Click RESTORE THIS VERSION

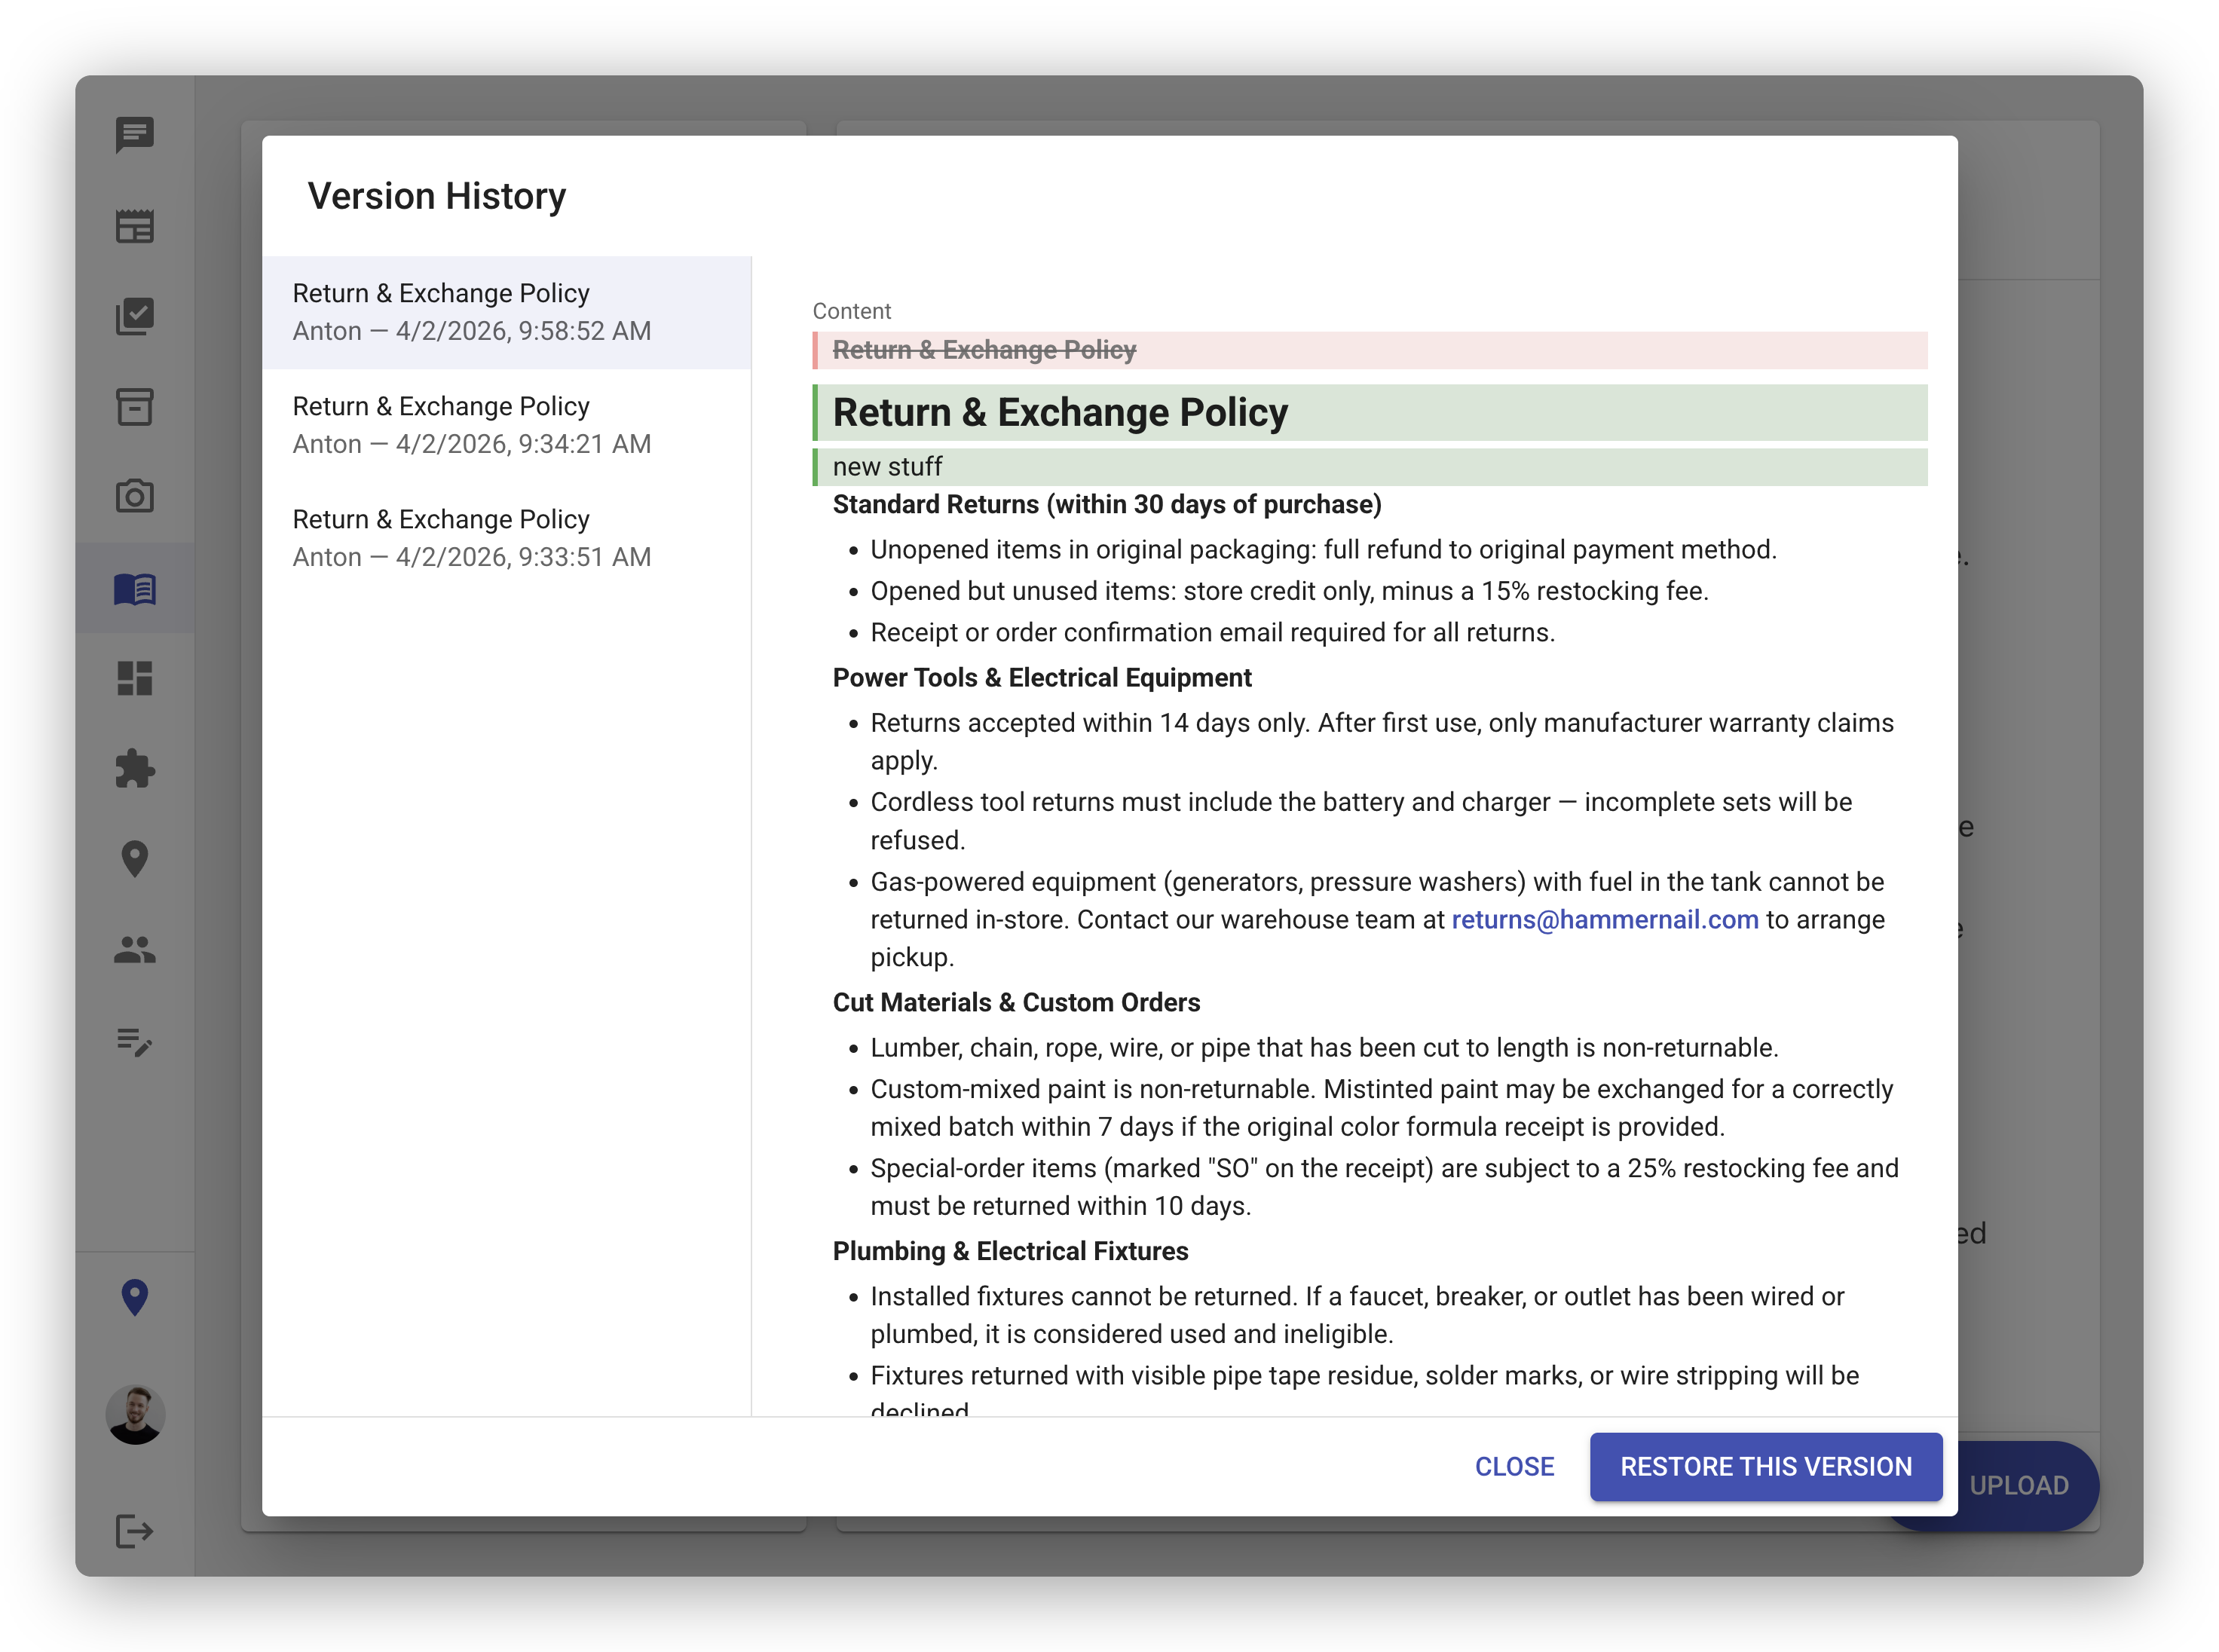[1765, 1466]
